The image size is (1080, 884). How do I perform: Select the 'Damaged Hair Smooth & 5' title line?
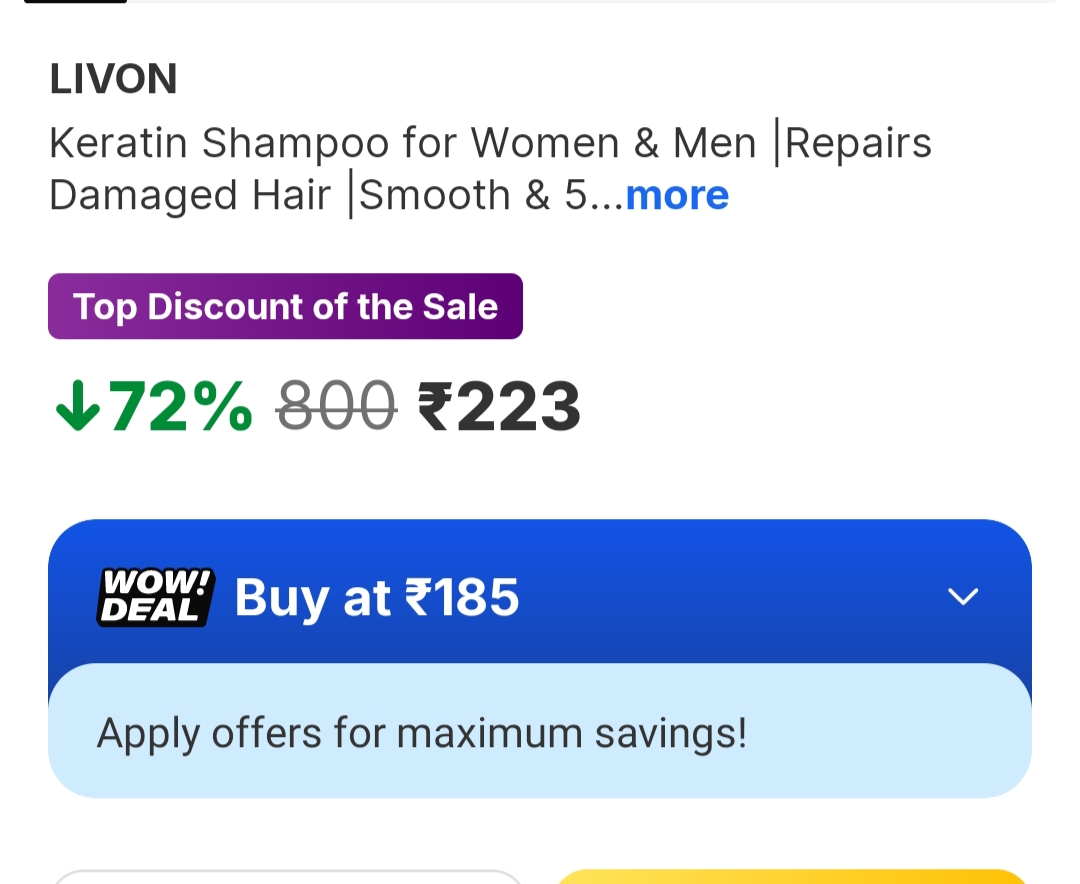[x=336, y=196]
